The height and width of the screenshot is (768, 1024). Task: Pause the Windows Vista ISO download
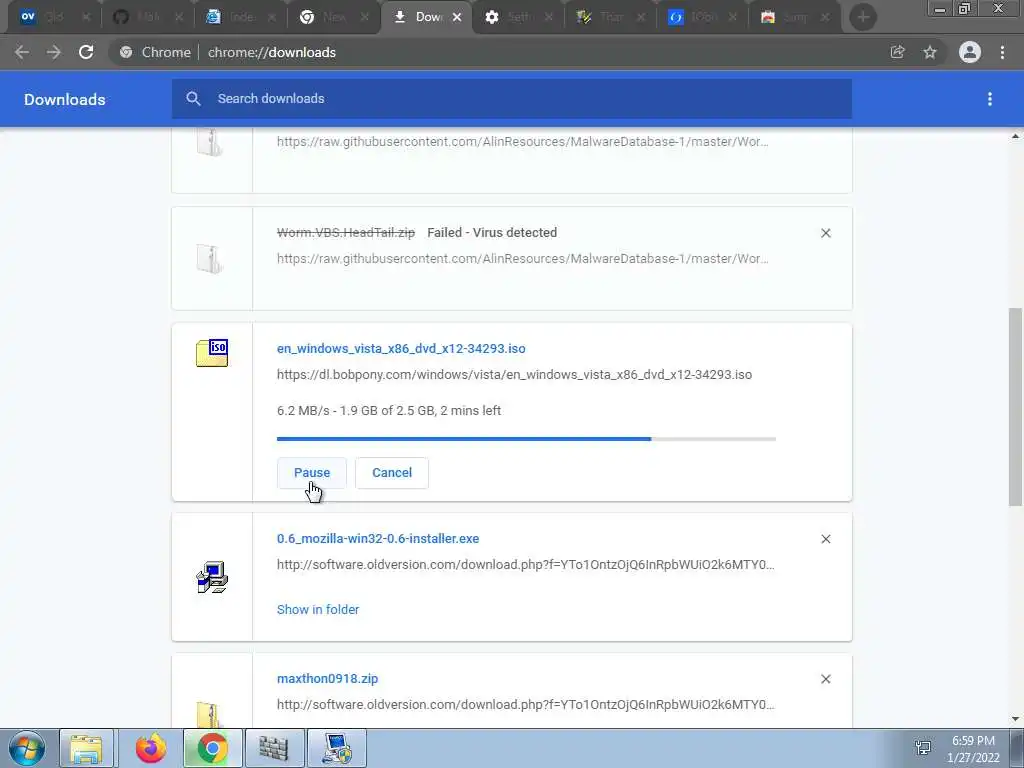coord(312,473)
